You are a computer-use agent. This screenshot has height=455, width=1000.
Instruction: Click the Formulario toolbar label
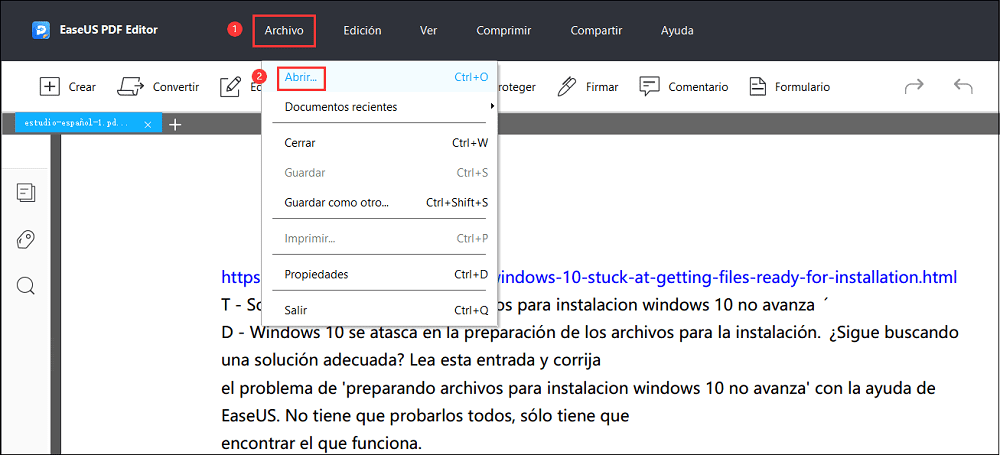pos(802,87)
